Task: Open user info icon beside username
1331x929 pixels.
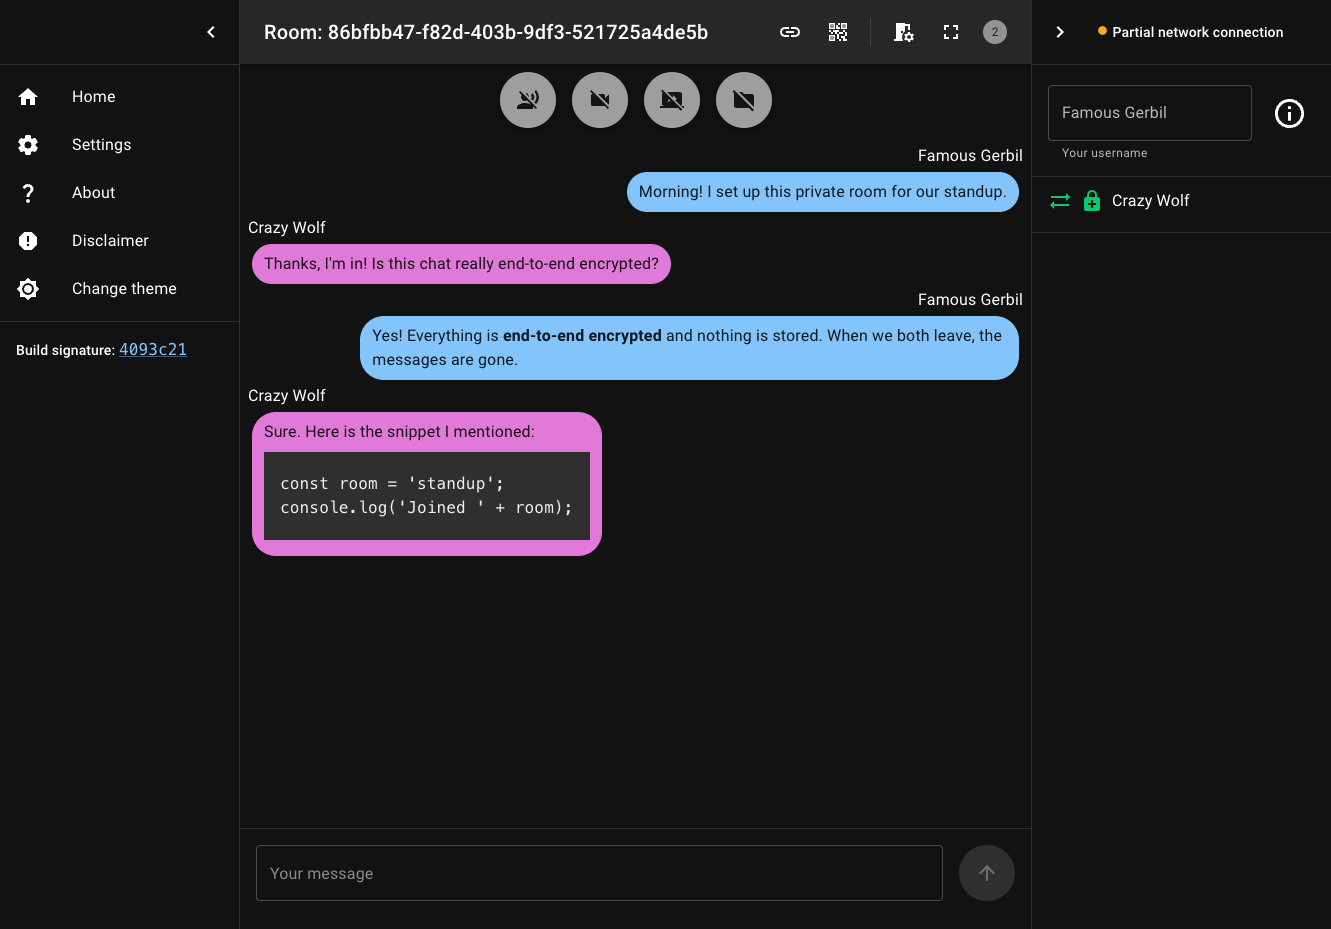Action: click(1289, 113)
